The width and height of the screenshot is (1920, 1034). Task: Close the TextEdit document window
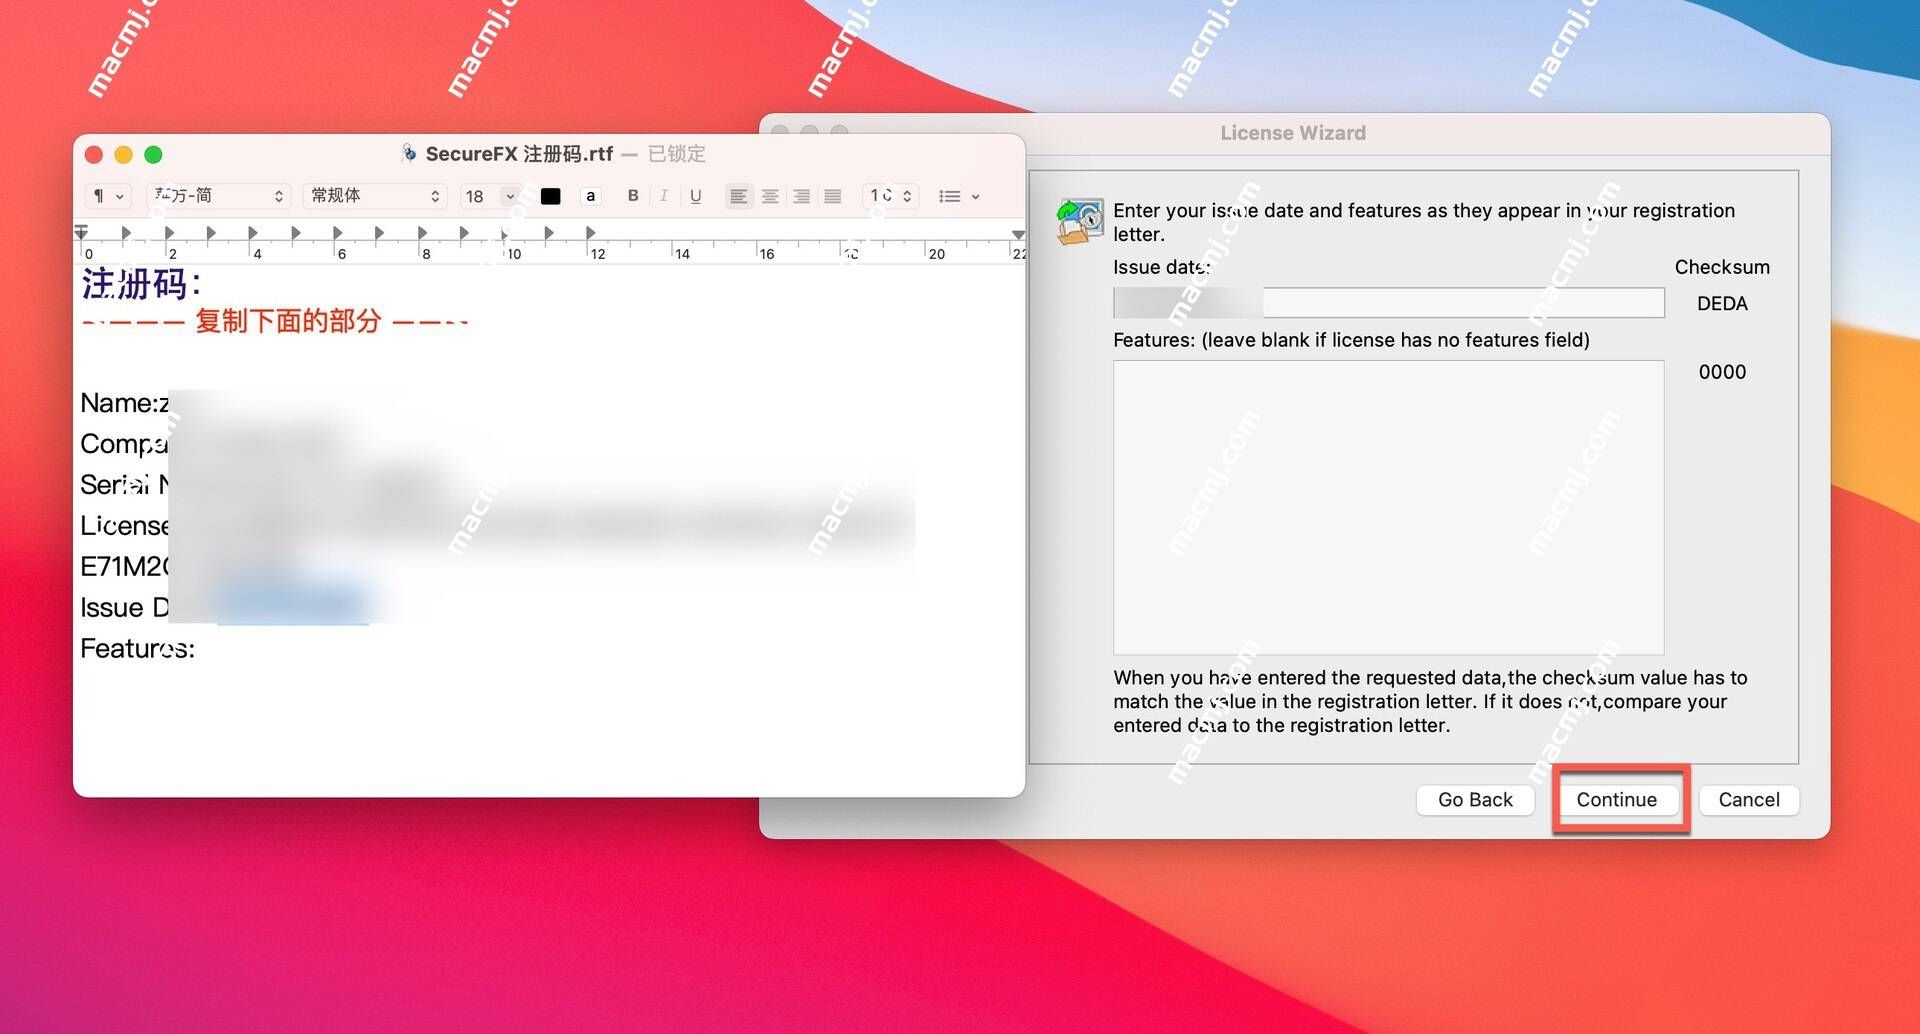94,154
